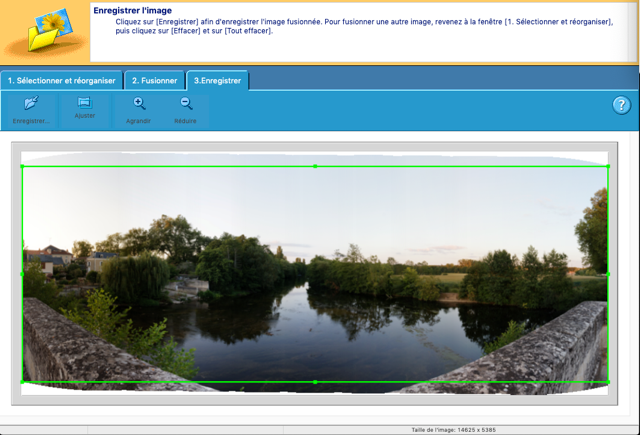Open the 2. Fusionner tab
The height and width of the screenshot is (435, 640).
click(x=154, y=80)
